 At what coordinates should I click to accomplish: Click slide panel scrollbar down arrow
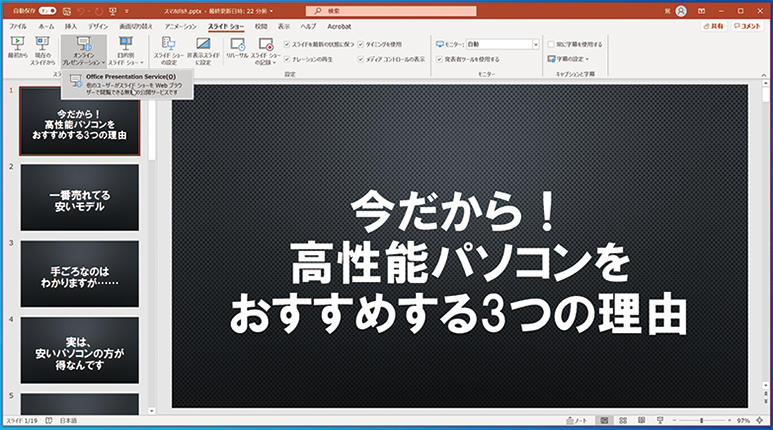(152, 411)
